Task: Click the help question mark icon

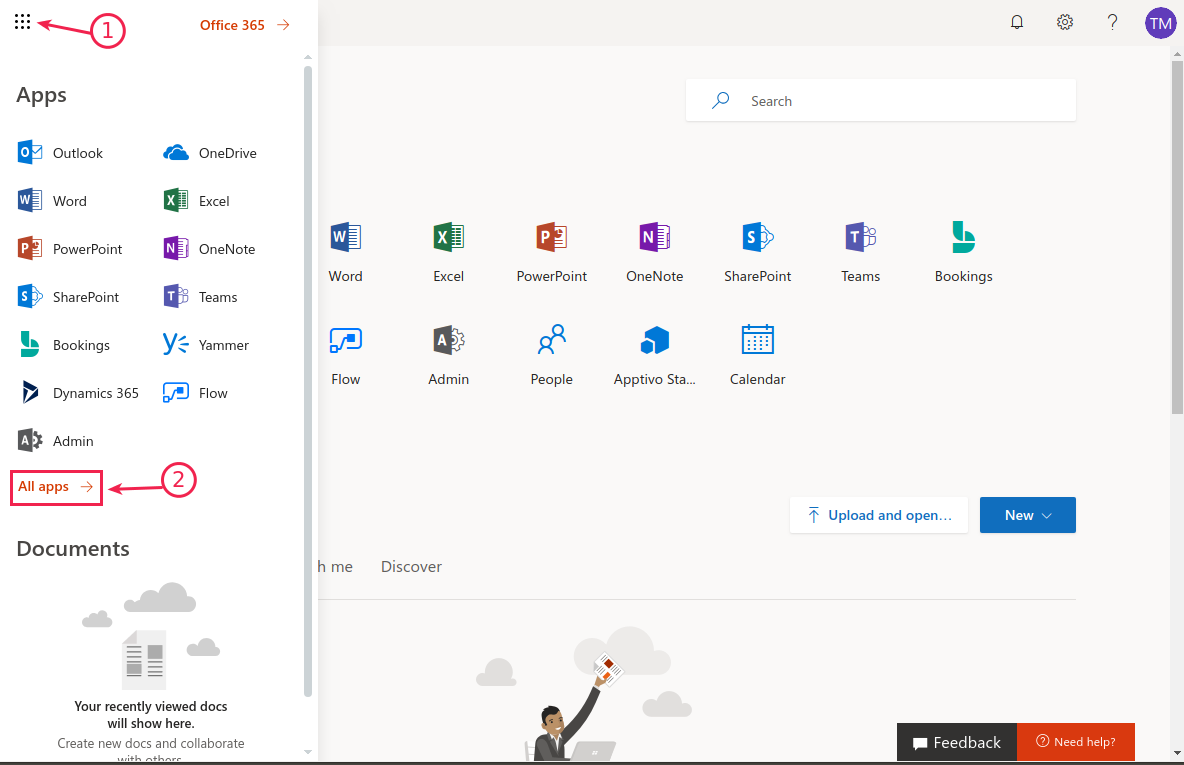Action: 1112,22
